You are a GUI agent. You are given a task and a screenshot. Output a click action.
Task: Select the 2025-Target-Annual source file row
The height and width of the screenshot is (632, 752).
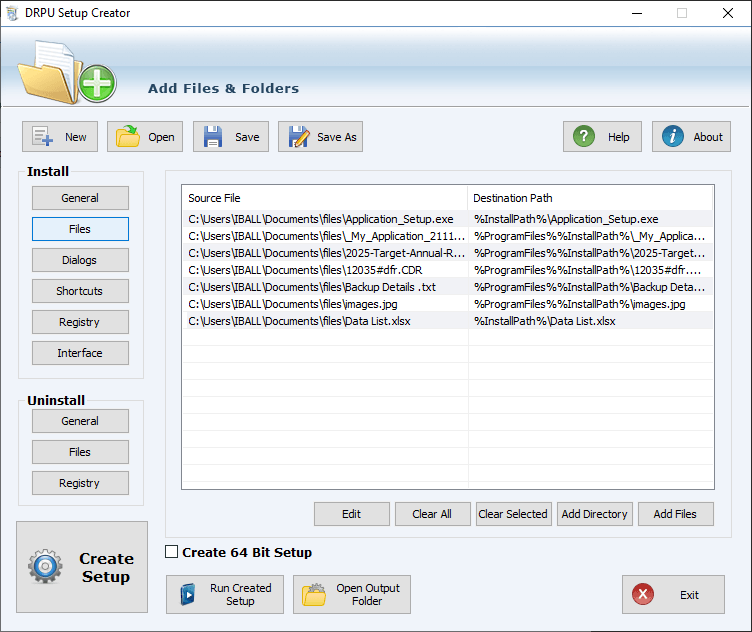(325, 253)
